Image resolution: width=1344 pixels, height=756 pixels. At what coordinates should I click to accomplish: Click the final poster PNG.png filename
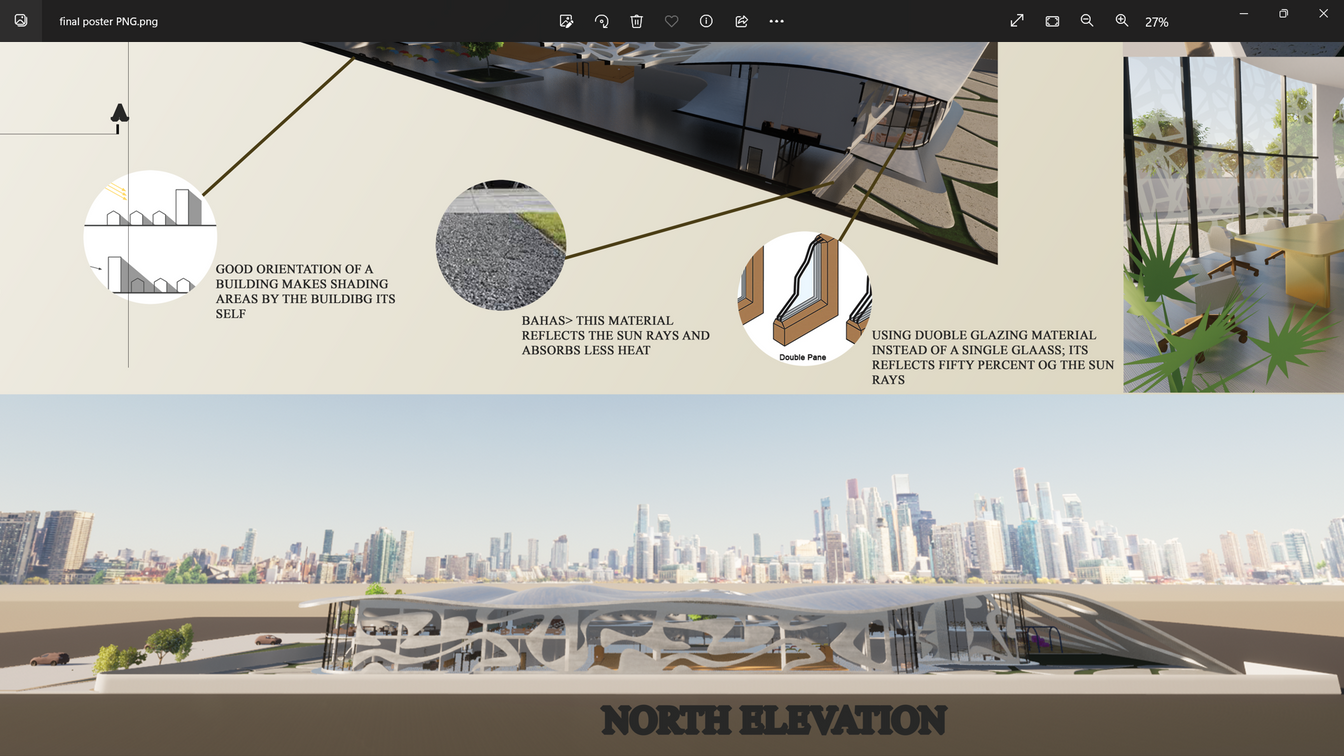pos(108,22)
